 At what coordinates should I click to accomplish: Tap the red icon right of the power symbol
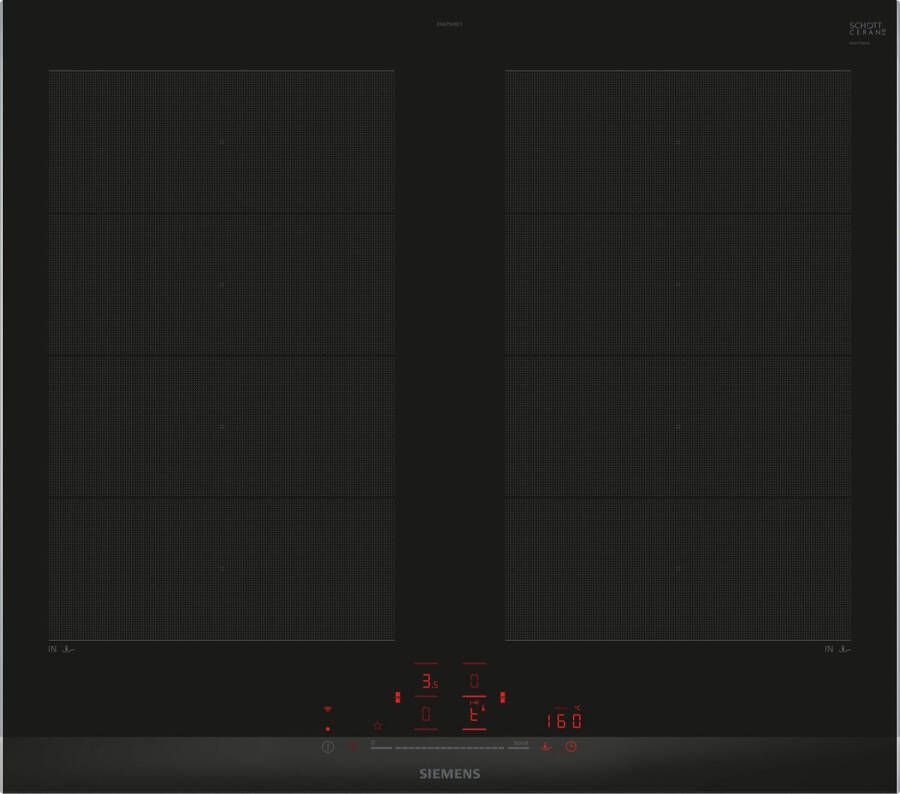coord(352,746)
